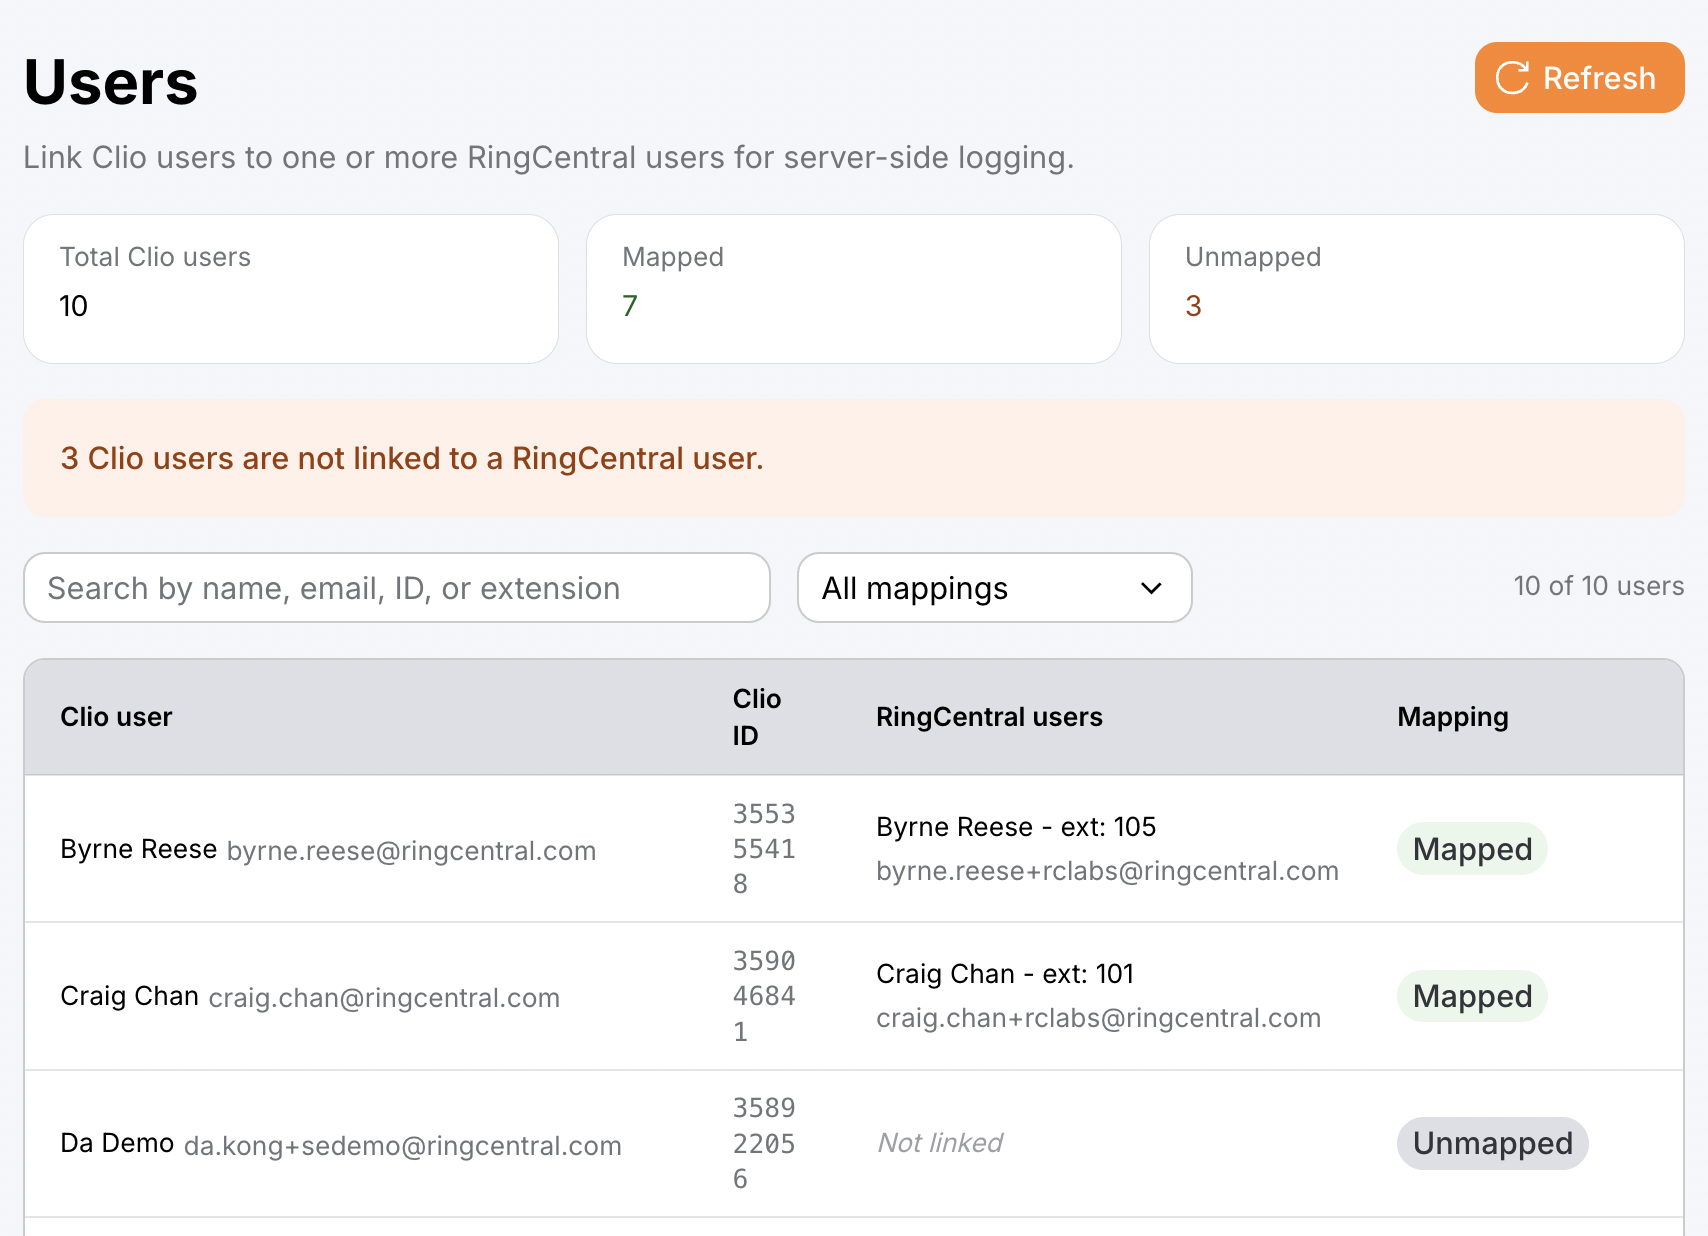1708x1236 pixels.
Task: Click the 10 of 10 users counter
Action: (x=1598, y=586)
